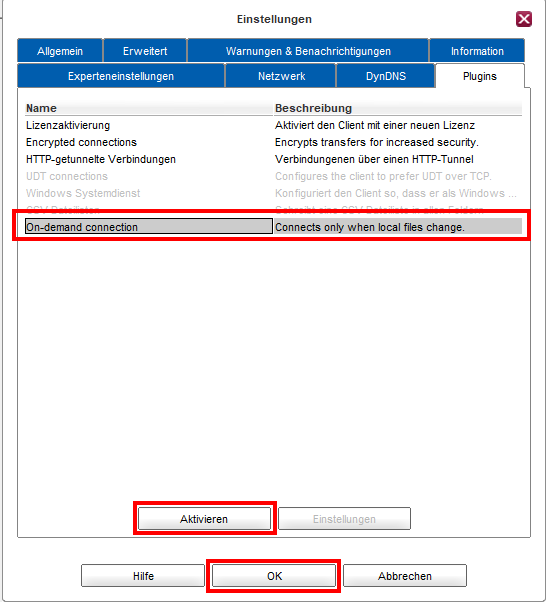546x602 pixels.
Task: Go to the Netzwerk tab
Action: coord(281,76)
